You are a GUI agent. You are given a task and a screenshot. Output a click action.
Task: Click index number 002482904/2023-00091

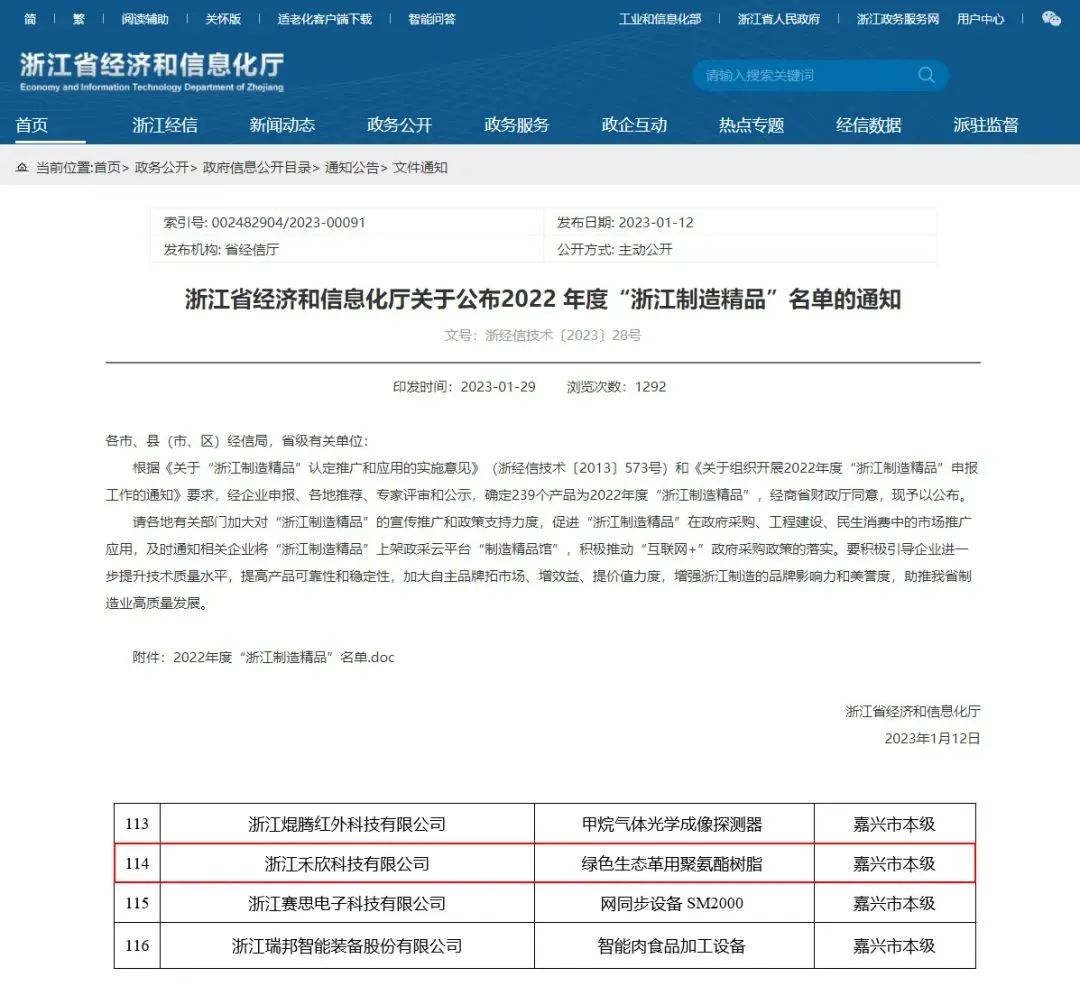(x=289, y=222)
